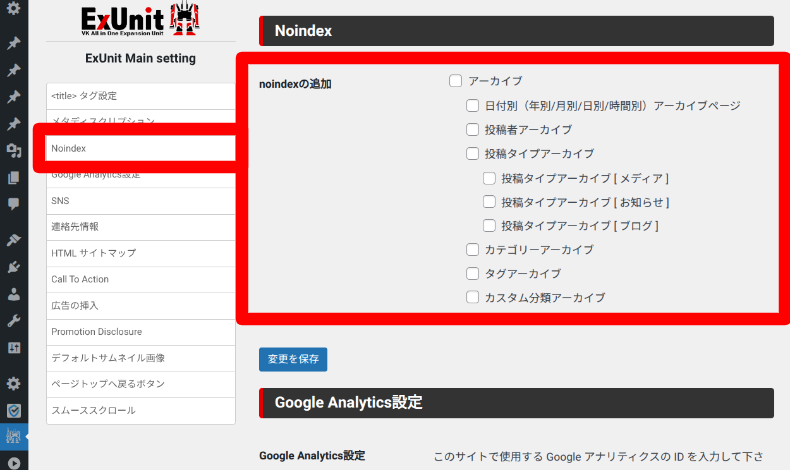Click the ExUnit logo image

pyautogui.click(x=141, y=19)
